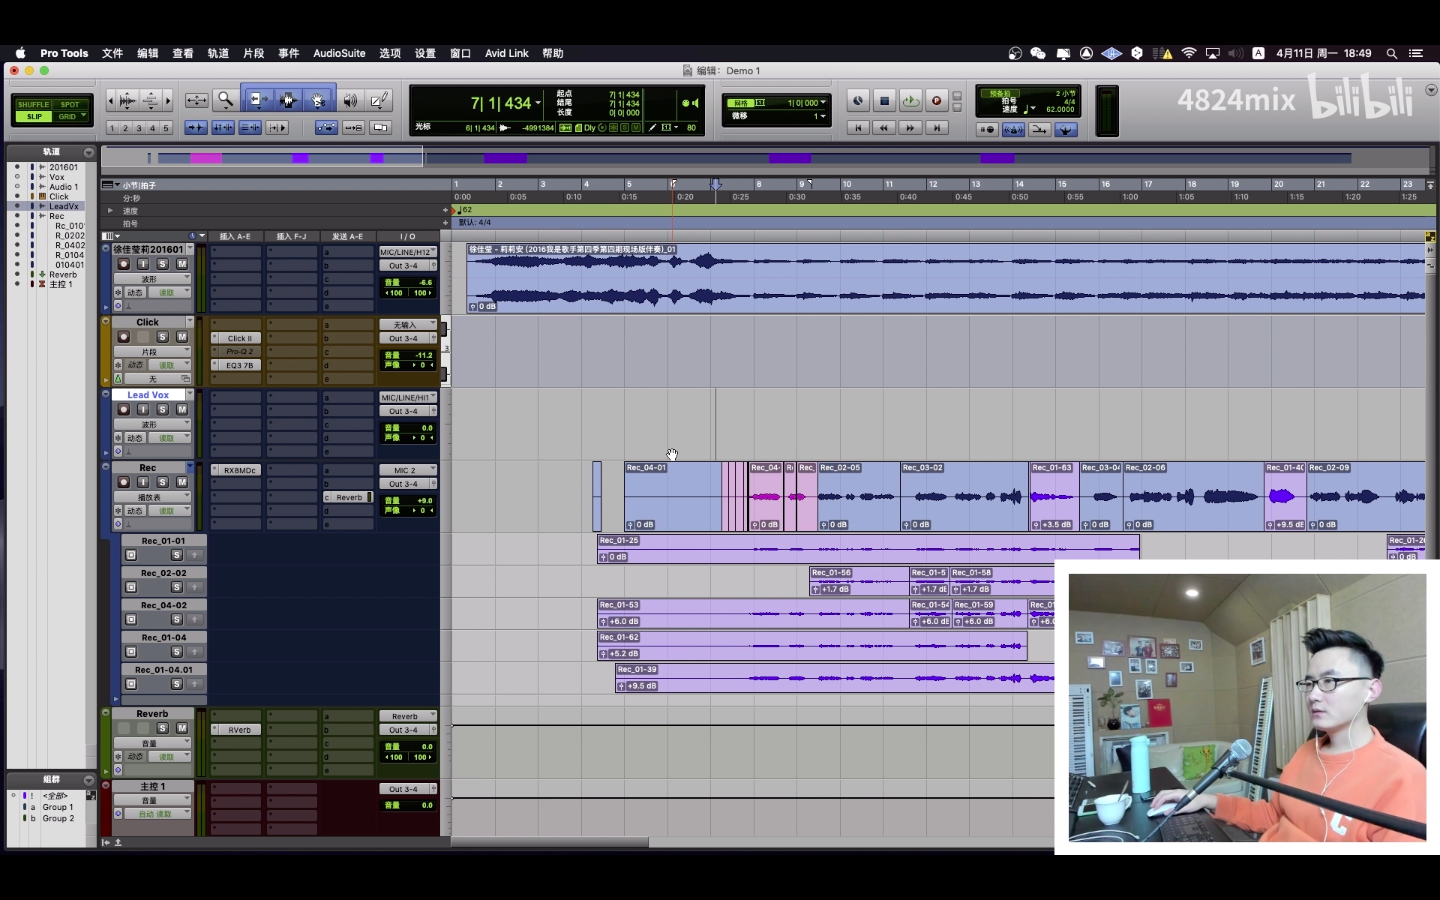Enable SHUFFLE edit mode
Screen dimensions: 1440x900
click(33, 104)
